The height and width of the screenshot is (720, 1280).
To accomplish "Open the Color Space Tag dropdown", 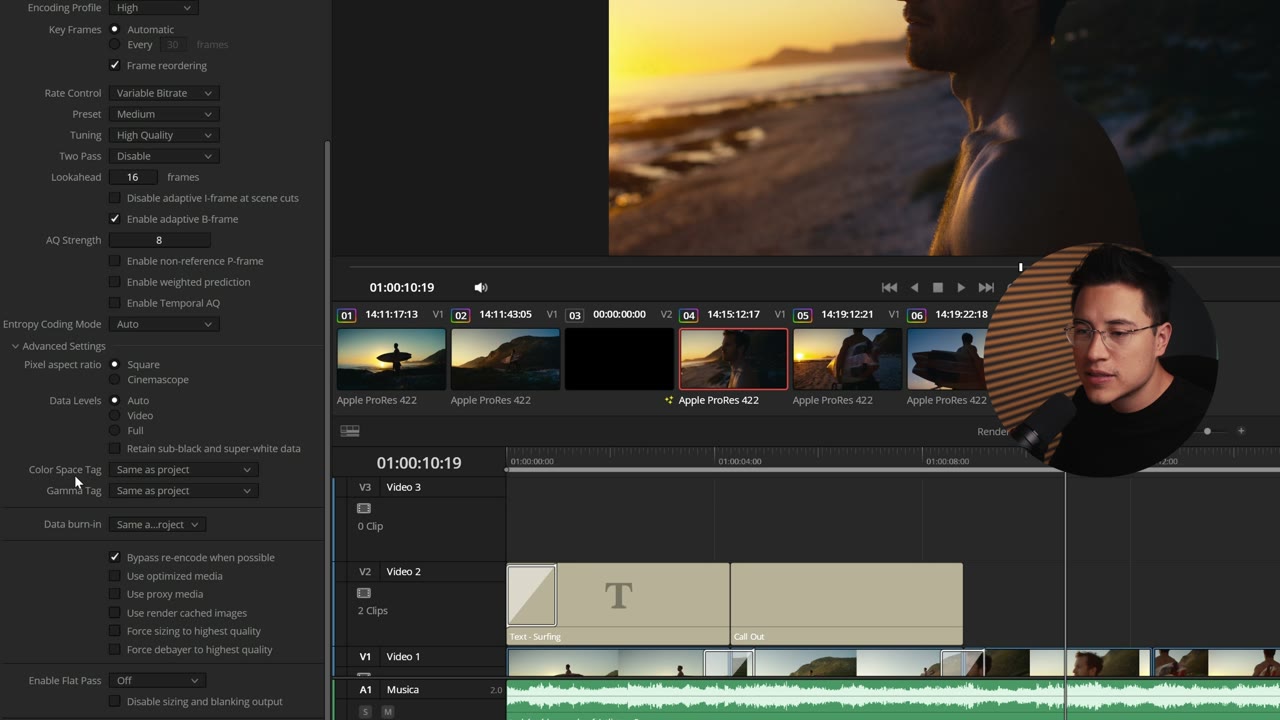I will 183,470.
